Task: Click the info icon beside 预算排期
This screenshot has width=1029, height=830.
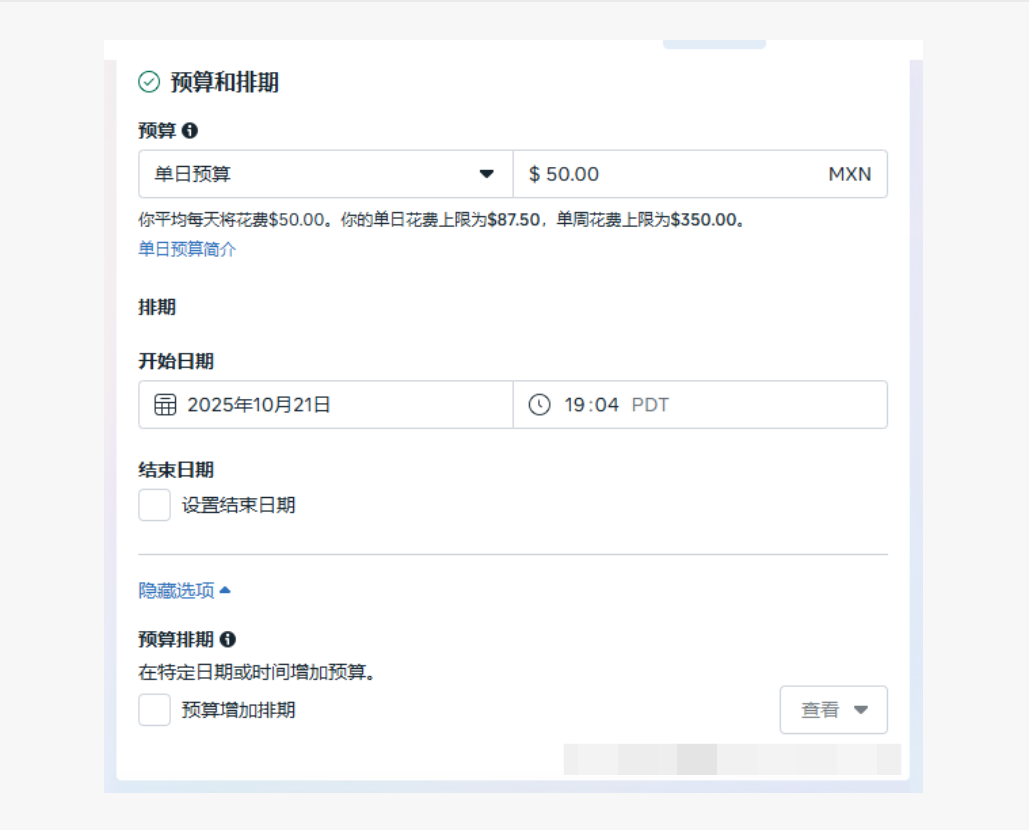Action: pyautogui.click(x=228, y=639)
